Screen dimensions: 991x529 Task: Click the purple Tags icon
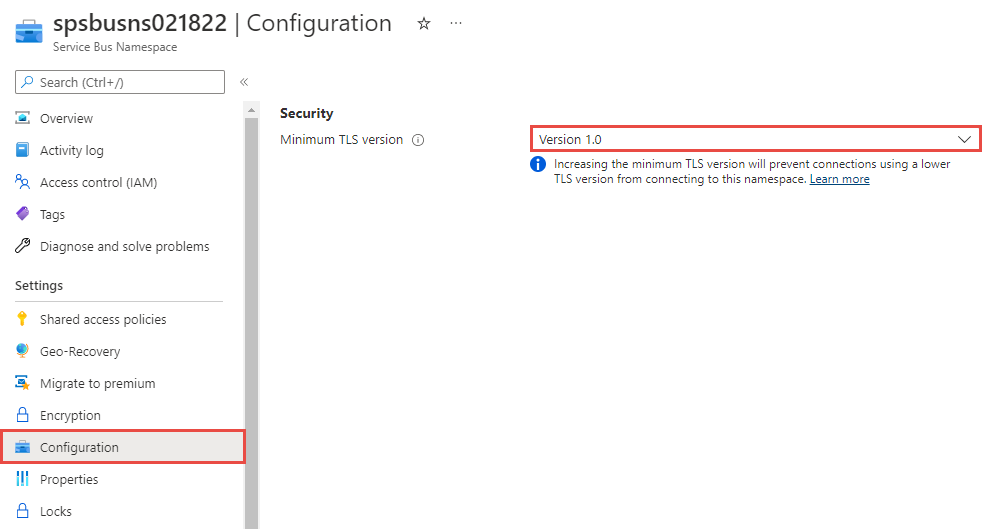pyautogui.click(x=23, y=214)
